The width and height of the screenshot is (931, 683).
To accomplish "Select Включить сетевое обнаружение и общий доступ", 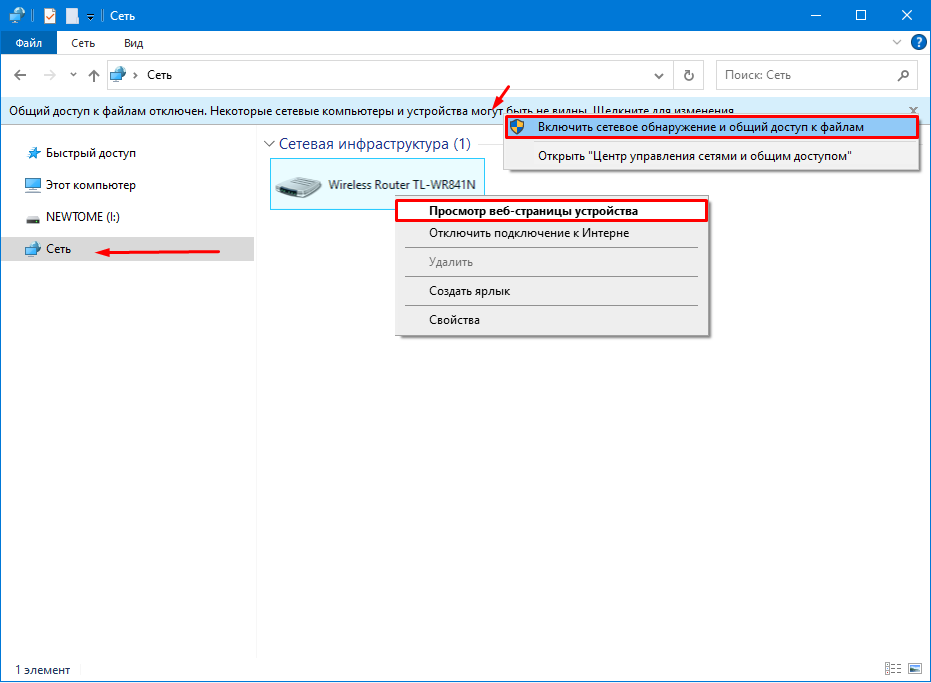I will [x=711, y=127].
